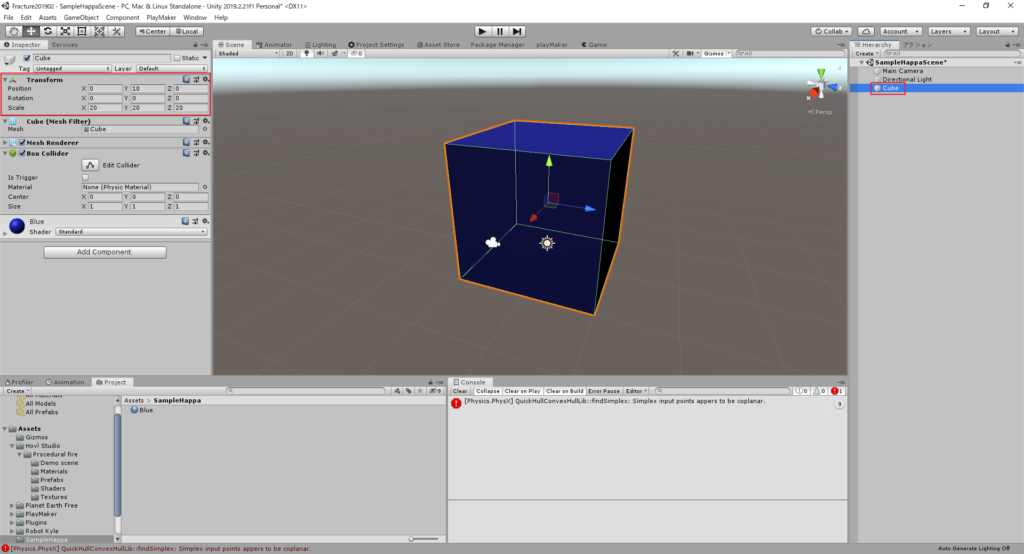This screenshot has width=1024, height=554.
Task: Toggle Clear on Play in Console
Action: coord(522,391)
